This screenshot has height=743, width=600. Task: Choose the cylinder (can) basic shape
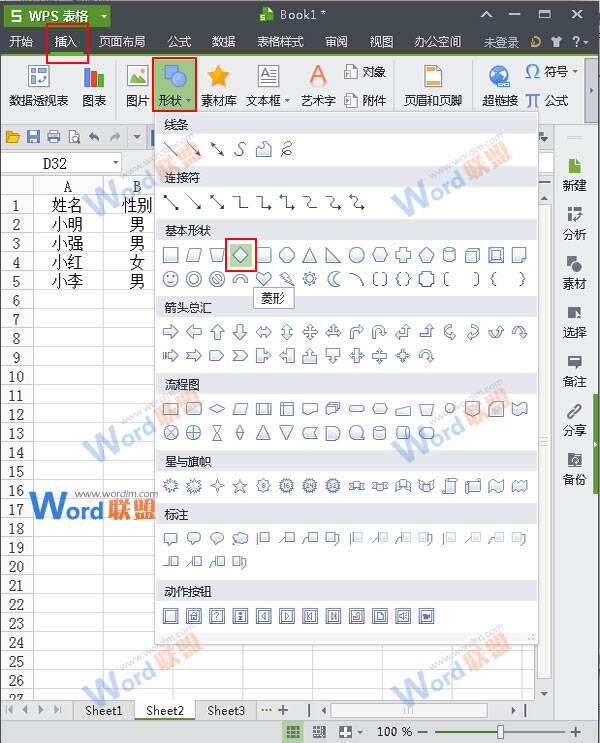[x=449, y=255]
